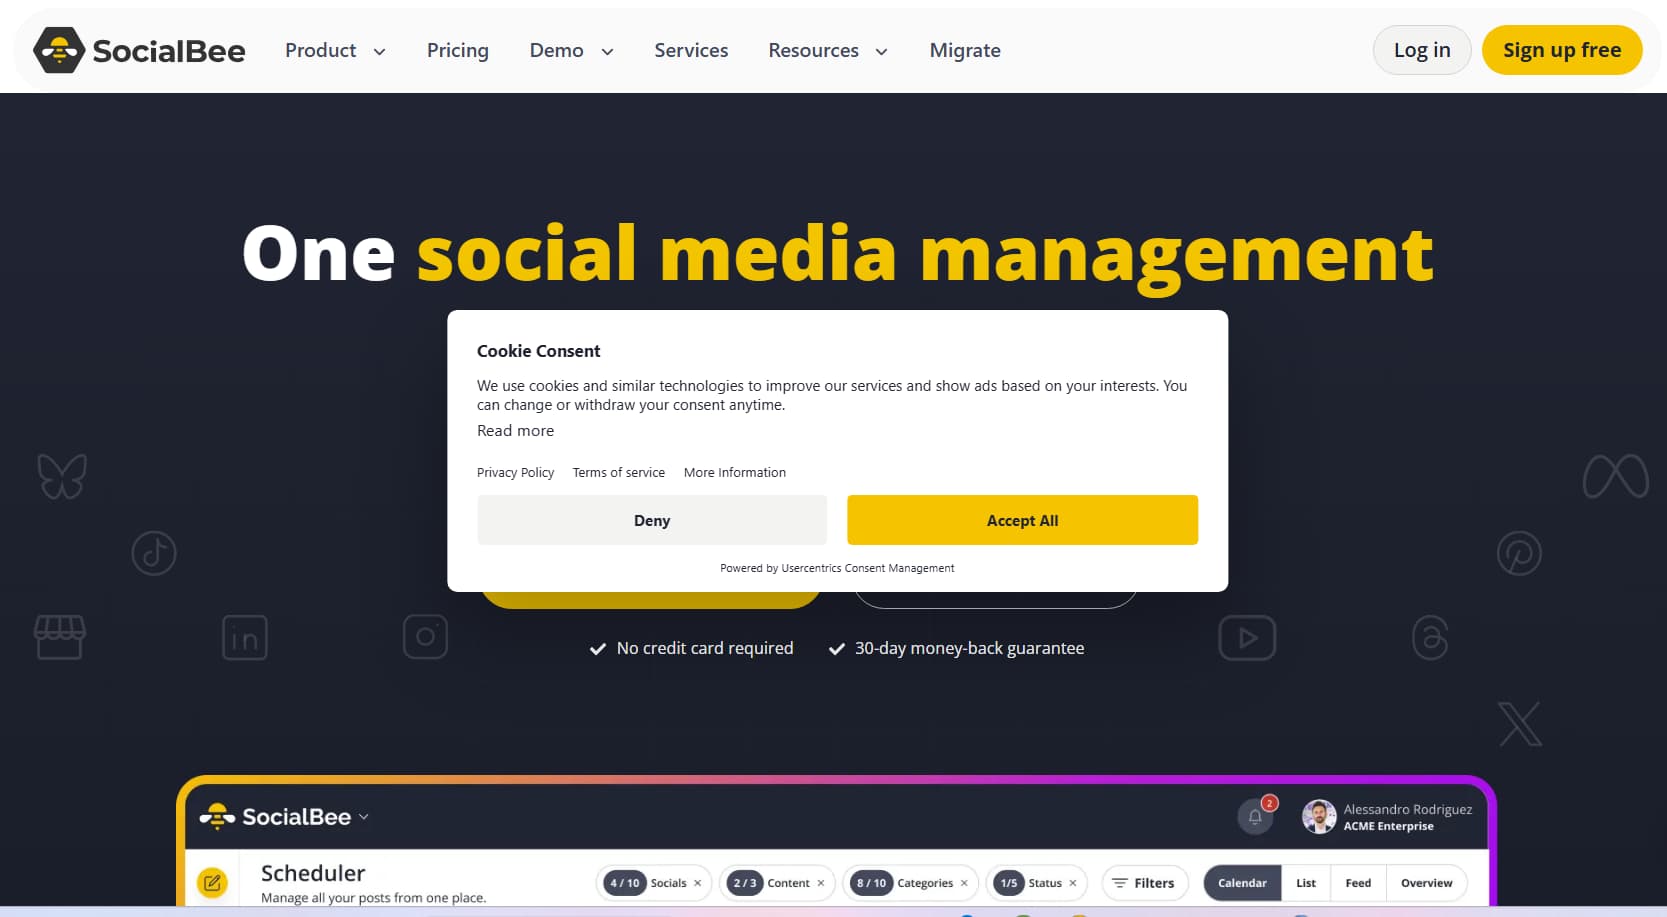Remove the Content filter chip
This screenshot has height=917, width=1667.
pos(821,883)
